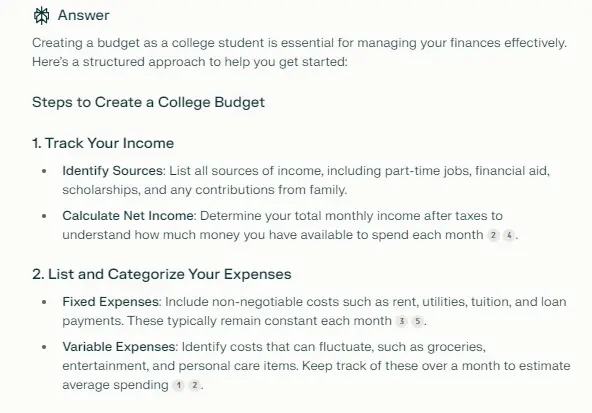Open citation 1 after 'average spending'
Viewport: 592px width, 413px height.
coord(178,385)
